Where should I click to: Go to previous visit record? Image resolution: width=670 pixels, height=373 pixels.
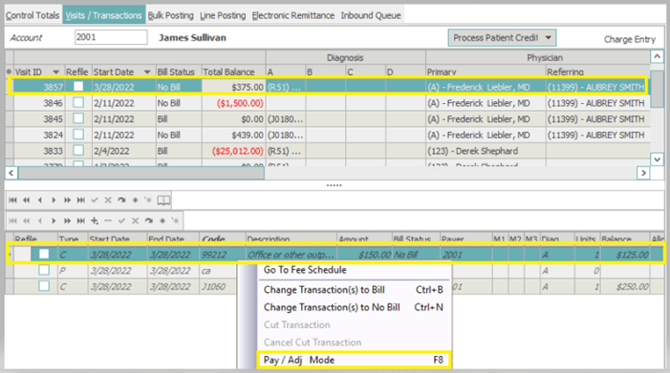40,200
